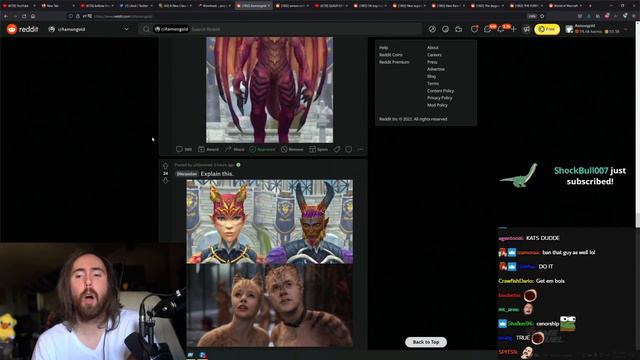Click the green Approved mod button
The width and height of the screenshot is (640, 360).
click(x=262, y=149)
